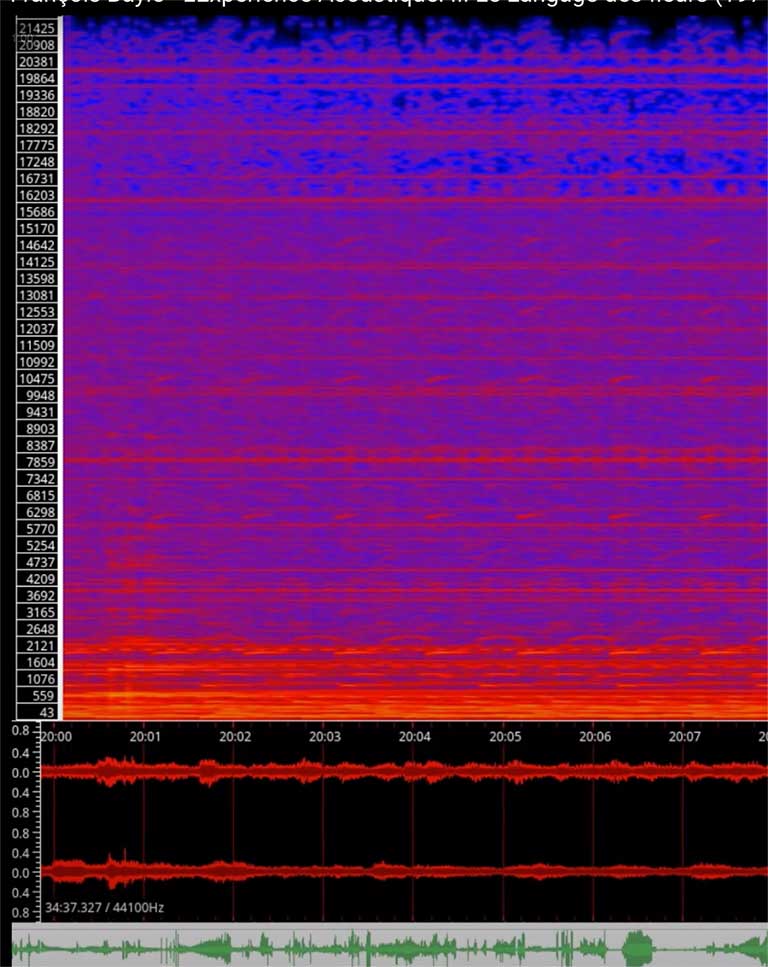The height and width of the screenshot is (967, 768).
Task: Select the 13598 frequency label
Action: click(37, 278)
